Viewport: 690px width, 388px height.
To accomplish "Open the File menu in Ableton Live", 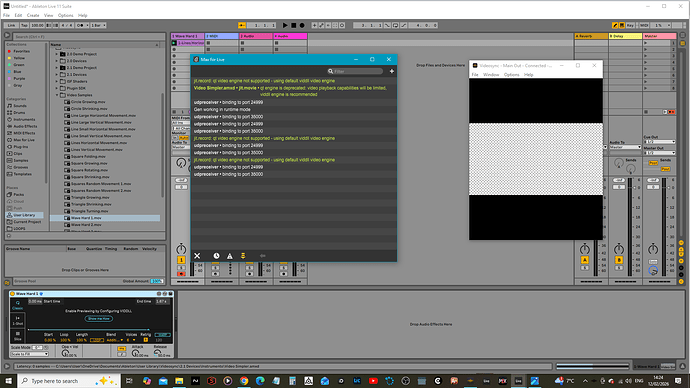I will [x=6, y=15].
